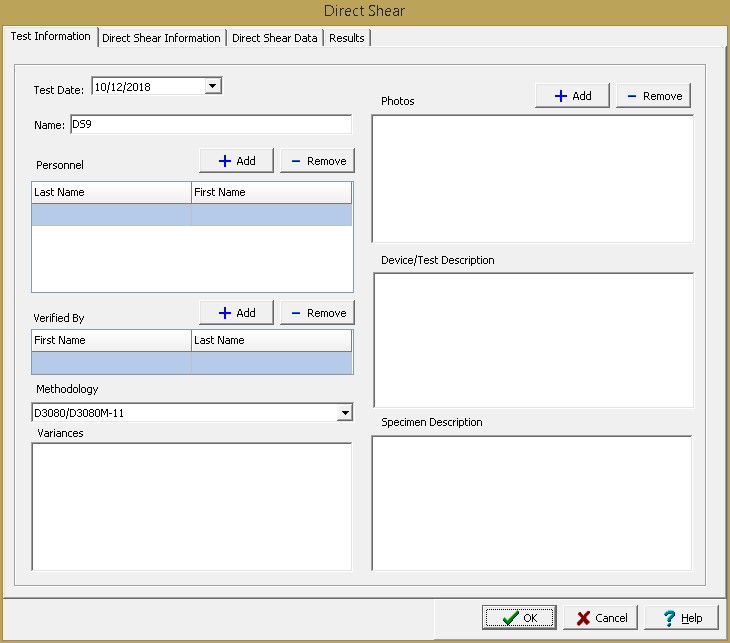Viewport: 730px width, 643px height.
Task: Switch to Direct Shear Information tab
Action: point(161,38)
